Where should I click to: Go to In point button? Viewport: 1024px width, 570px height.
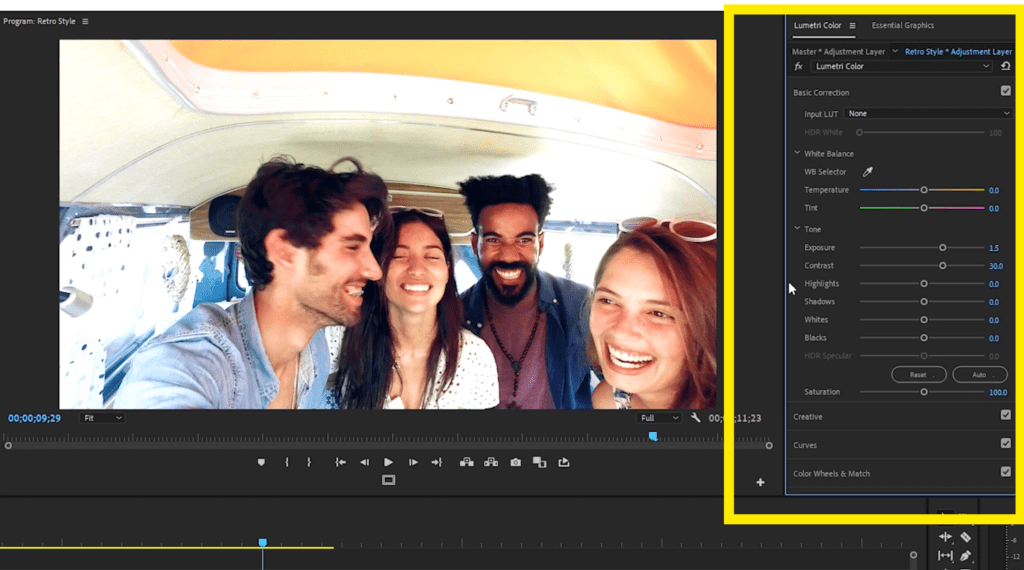click(x=340, y=462)
